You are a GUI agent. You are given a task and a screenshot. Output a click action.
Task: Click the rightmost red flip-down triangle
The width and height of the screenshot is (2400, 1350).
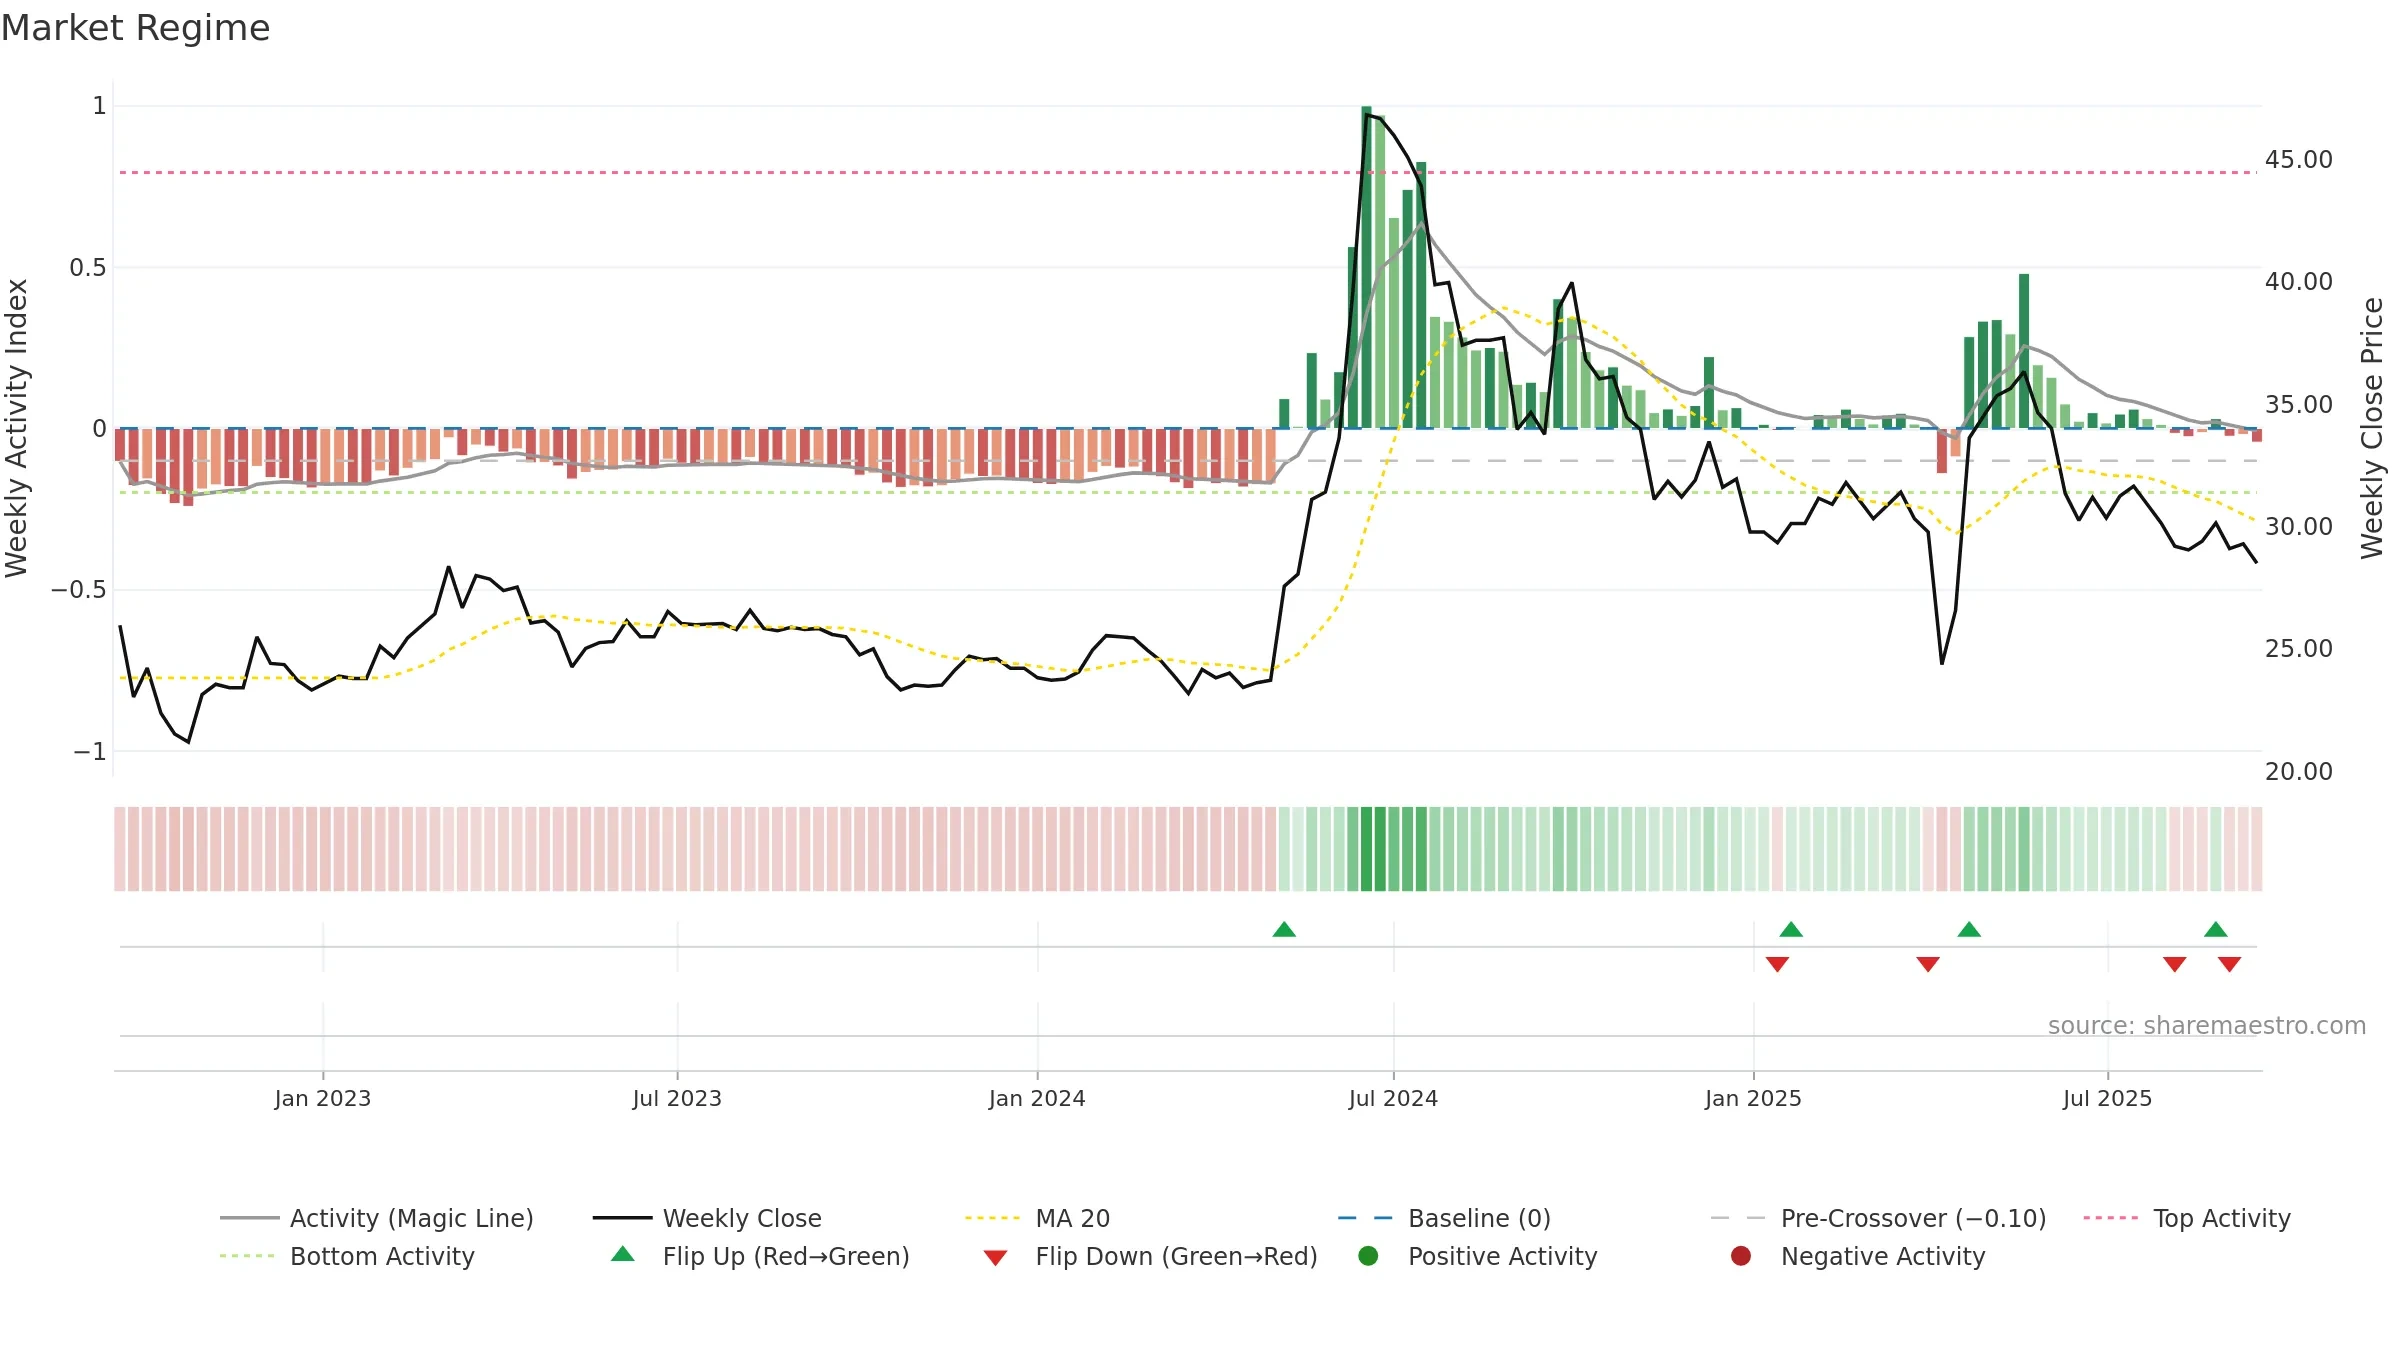tap(2230, 964)
